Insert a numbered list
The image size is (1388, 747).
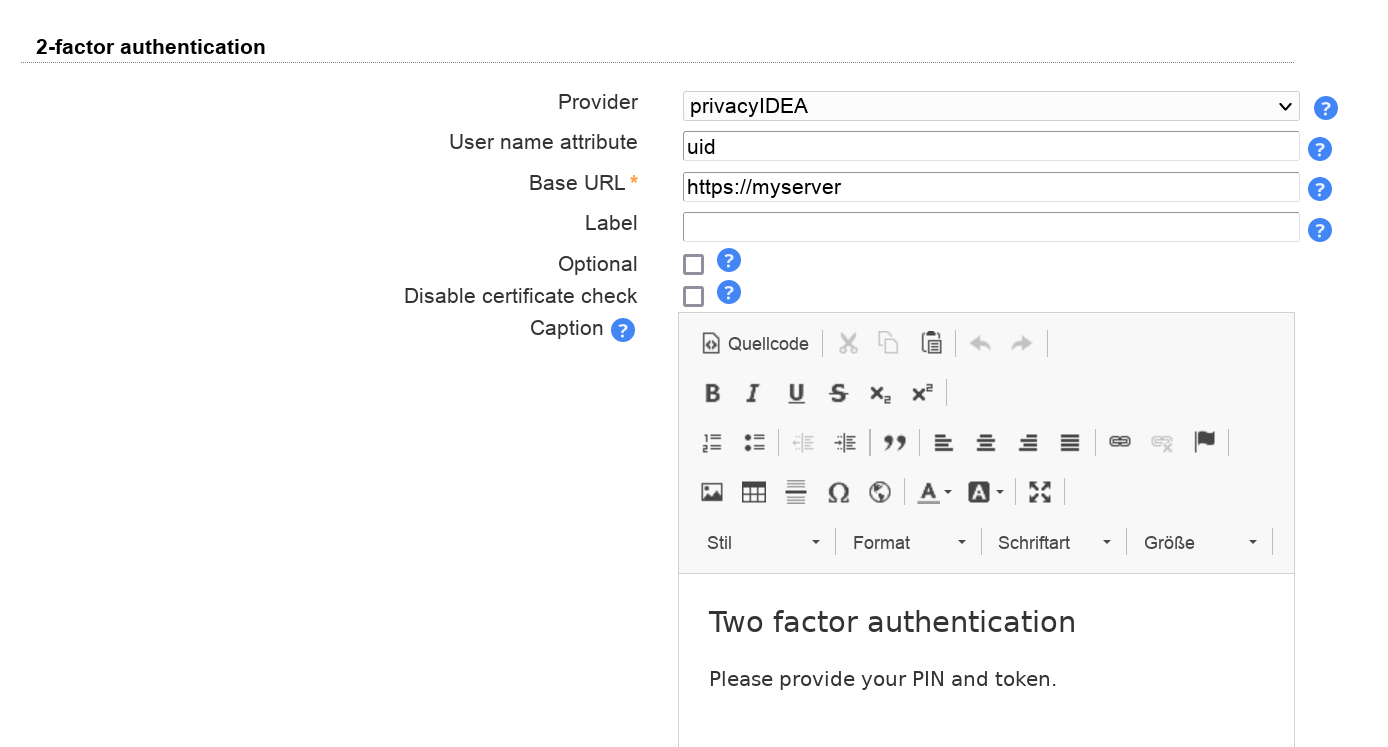(712, 443)
